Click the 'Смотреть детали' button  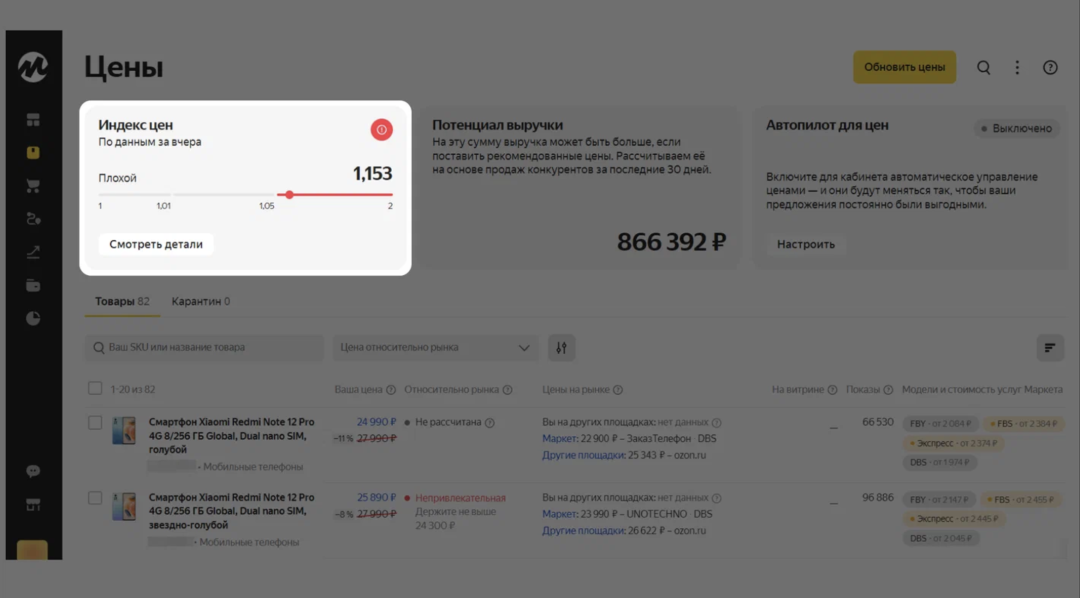pyautogui.click(x=156, y=245)
